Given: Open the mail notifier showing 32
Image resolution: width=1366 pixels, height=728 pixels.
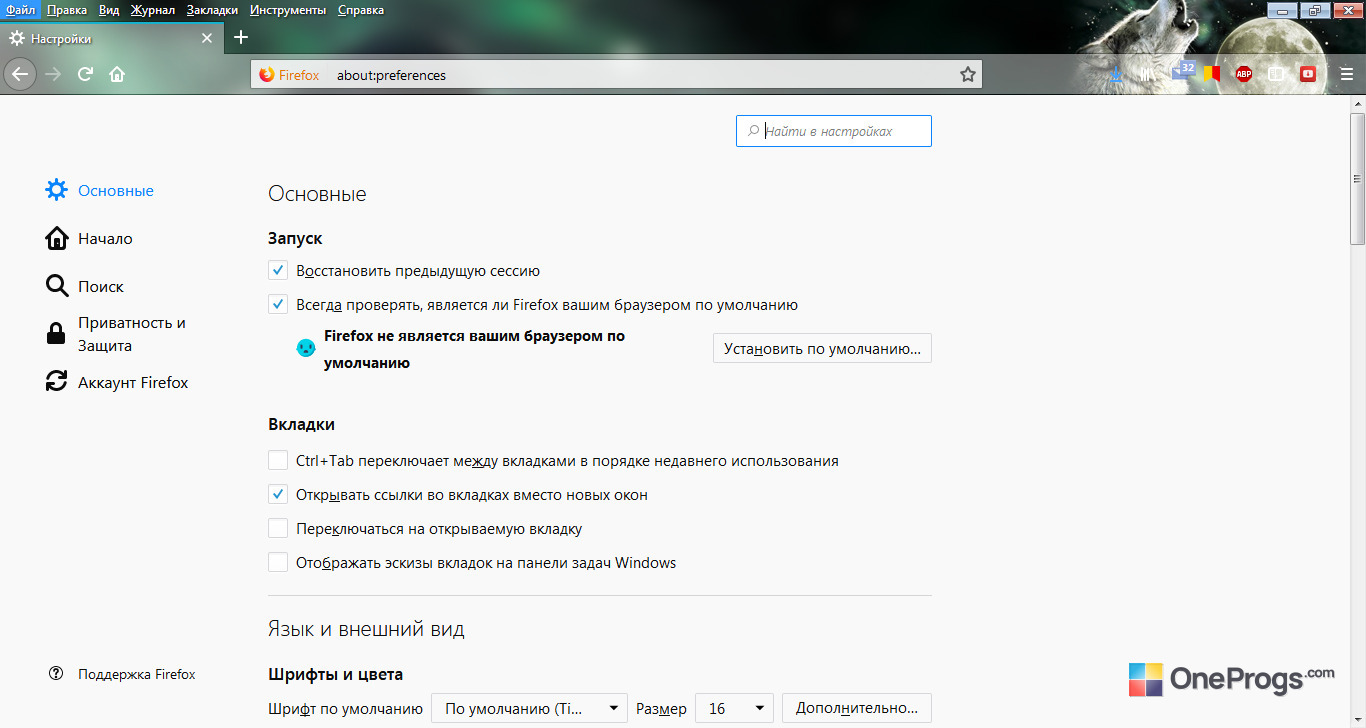Looking at the screenshot, I should [1183, 71].
